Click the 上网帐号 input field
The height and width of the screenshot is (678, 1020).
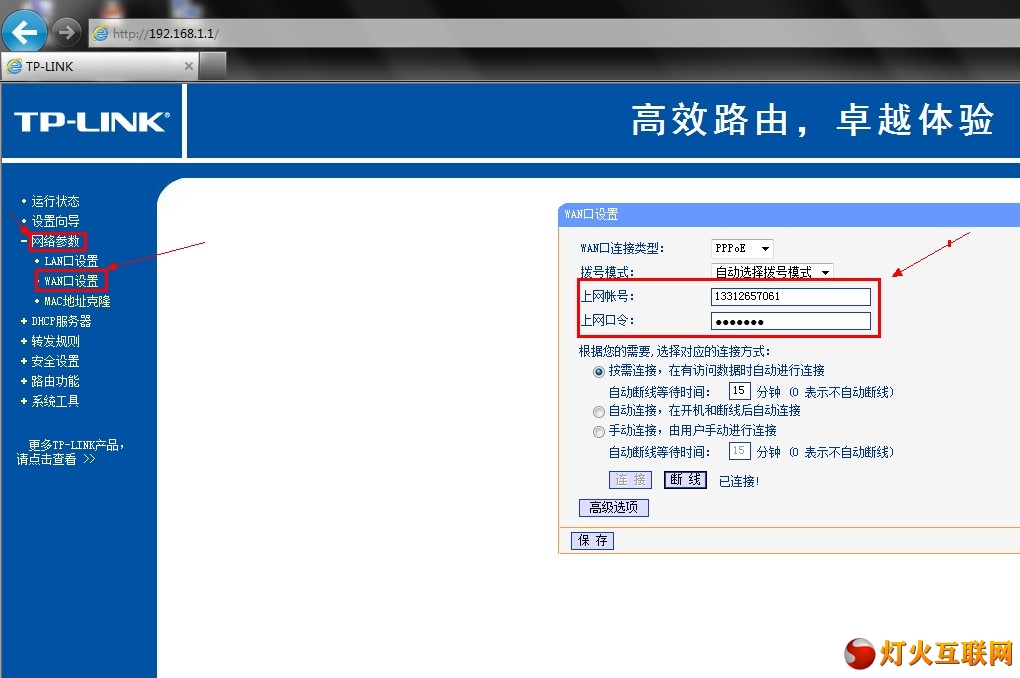[x=790, y=297]
